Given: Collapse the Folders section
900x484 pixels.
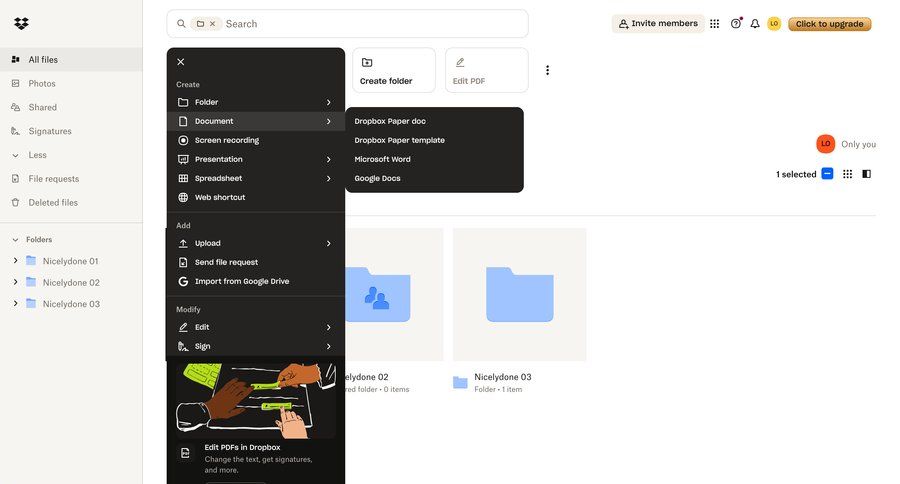Looking at the screenshot, I should (15, 239).
